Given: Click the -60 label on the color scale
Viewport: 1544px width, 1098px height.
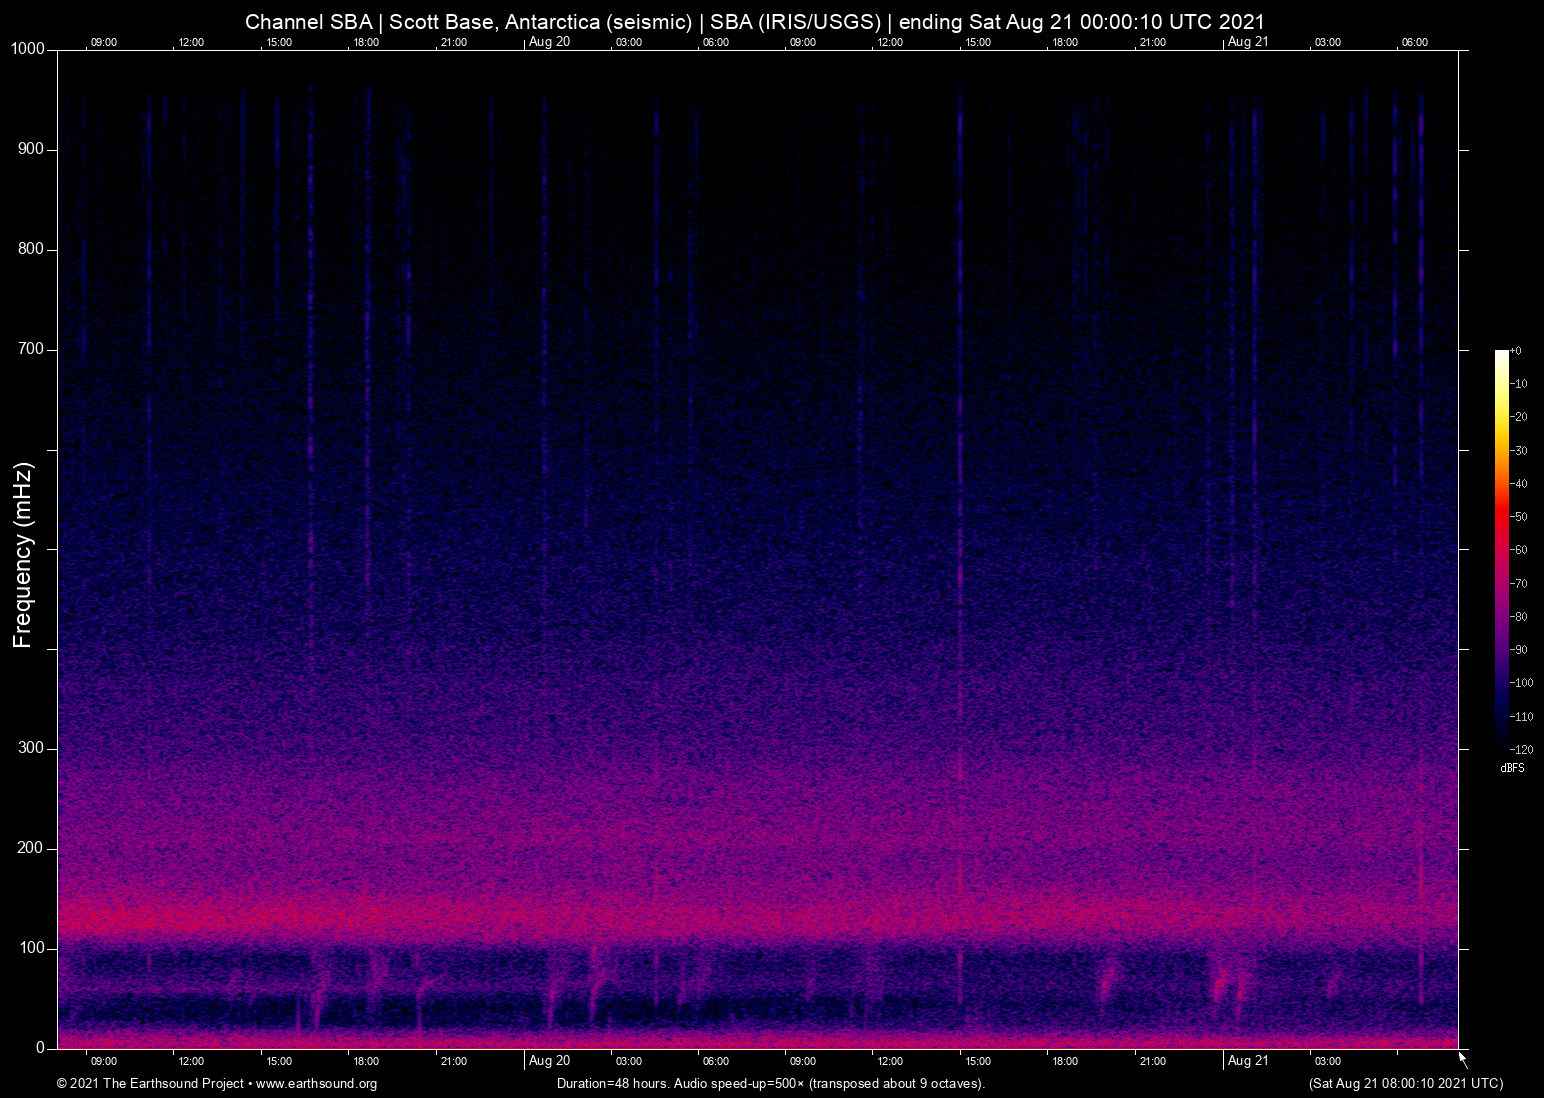Looking at the screenshot, I should tap(1517, 549).
